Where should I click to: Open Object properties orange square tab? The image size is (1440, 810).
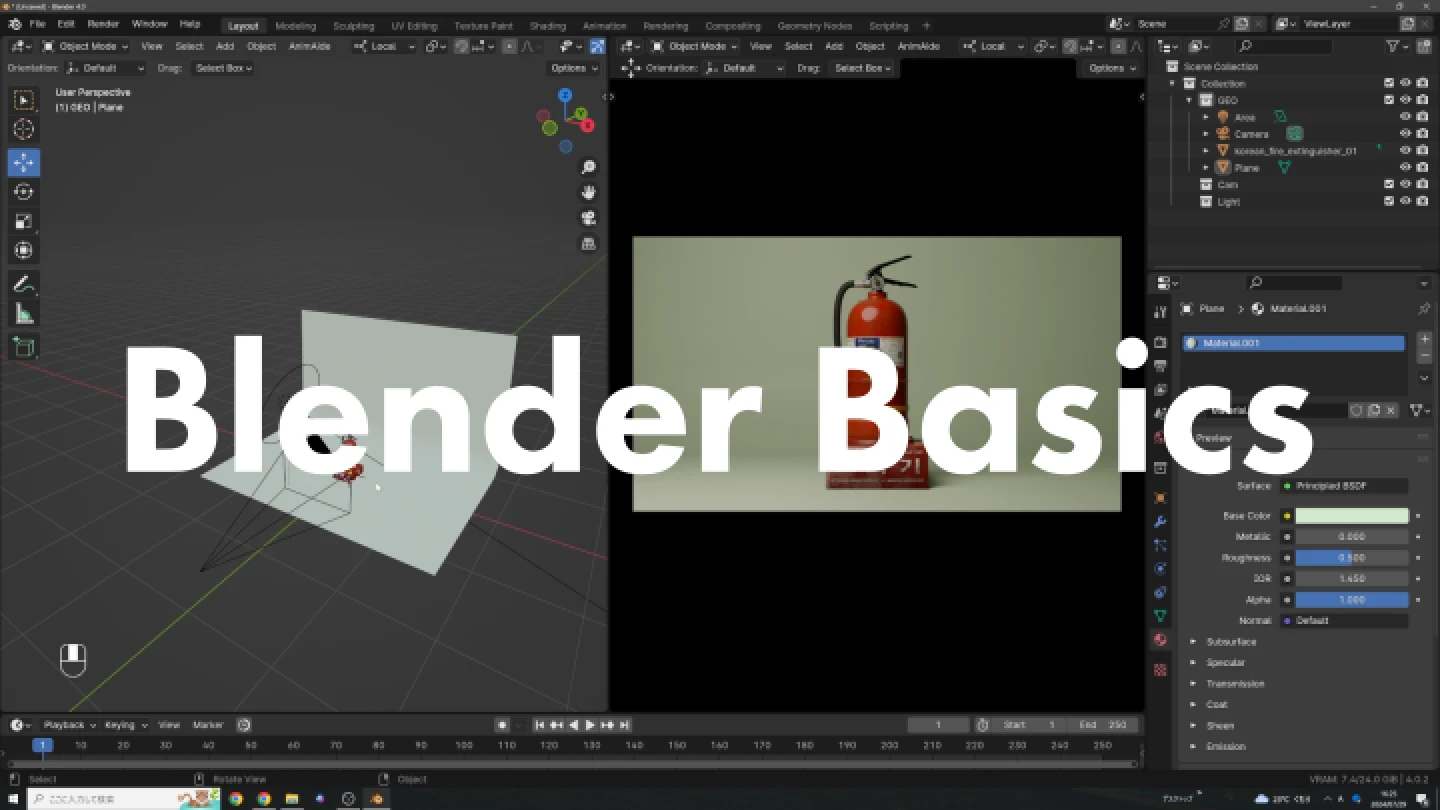[1160, 498]
